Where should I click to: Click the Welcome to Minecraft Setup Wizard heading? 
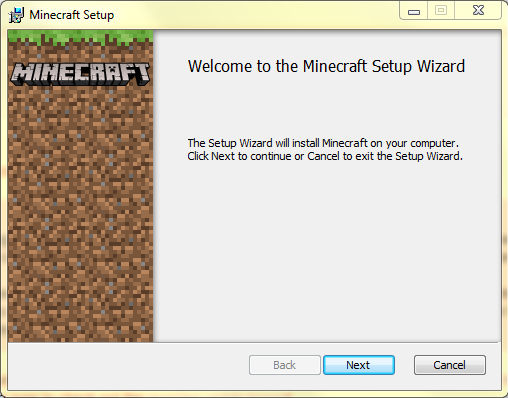pos(326,66)
